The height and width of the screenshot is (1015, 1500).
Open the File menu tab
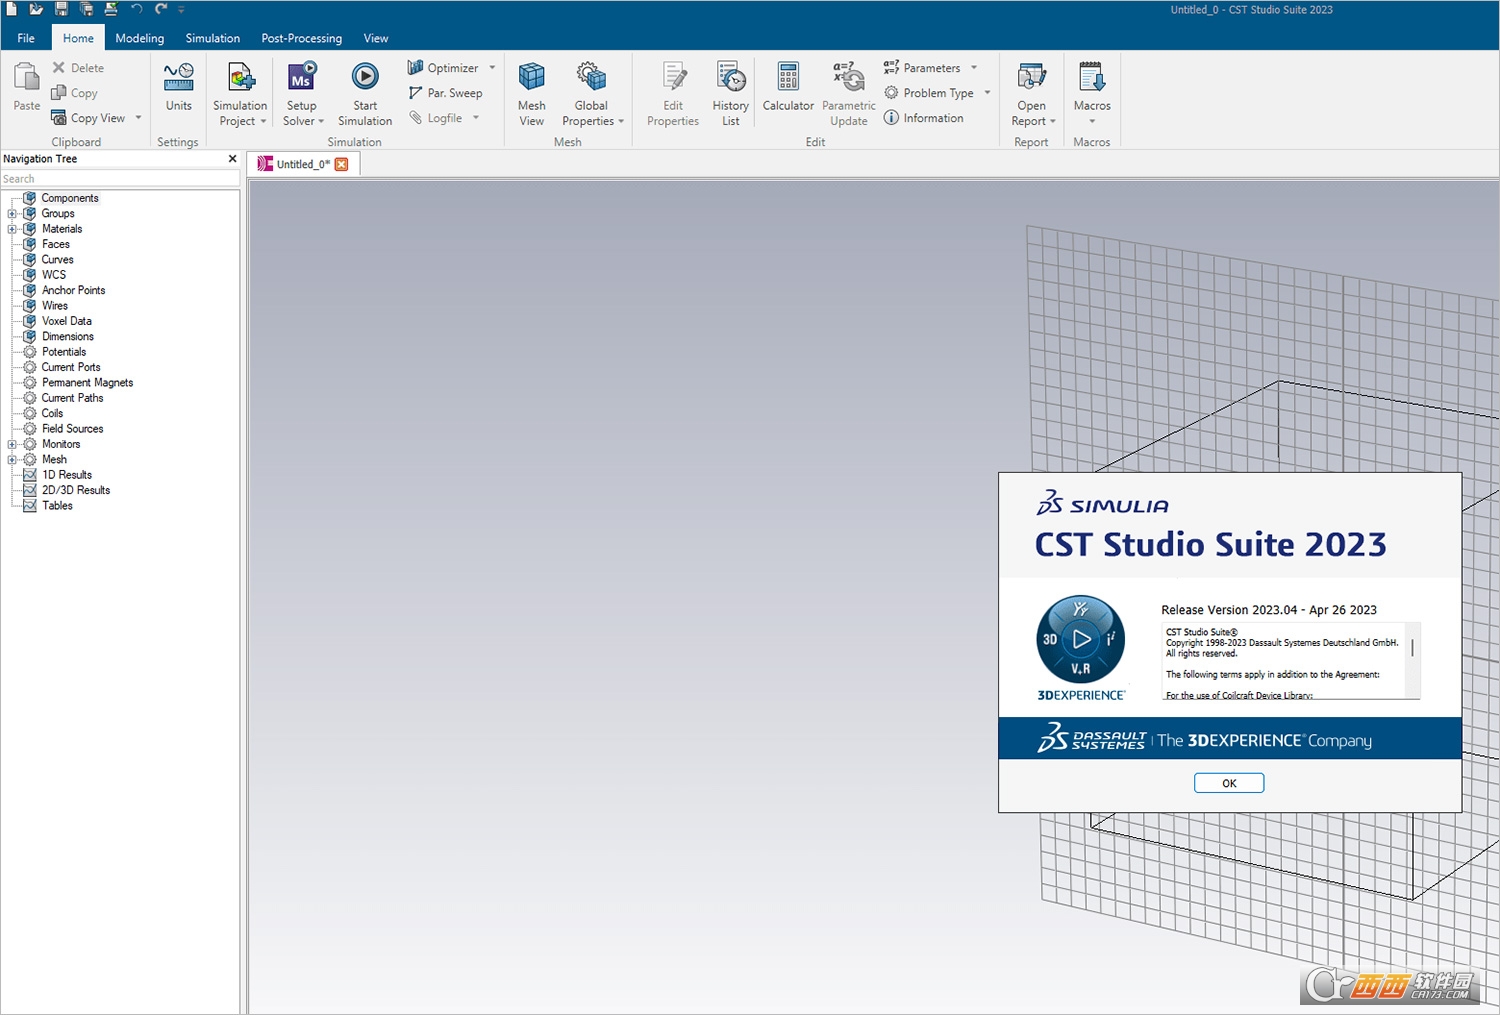(x=26, y=38)
